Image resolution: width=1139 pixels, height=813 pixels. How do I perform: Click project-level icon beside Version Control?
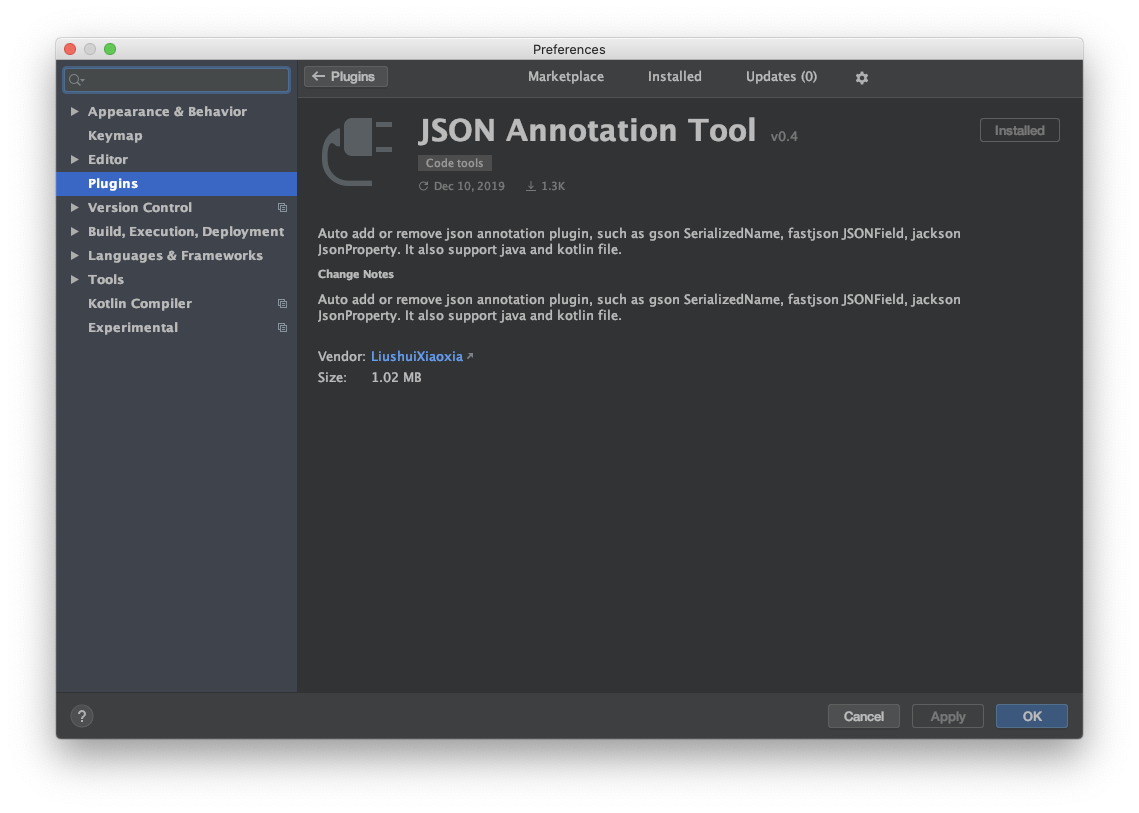283,208
